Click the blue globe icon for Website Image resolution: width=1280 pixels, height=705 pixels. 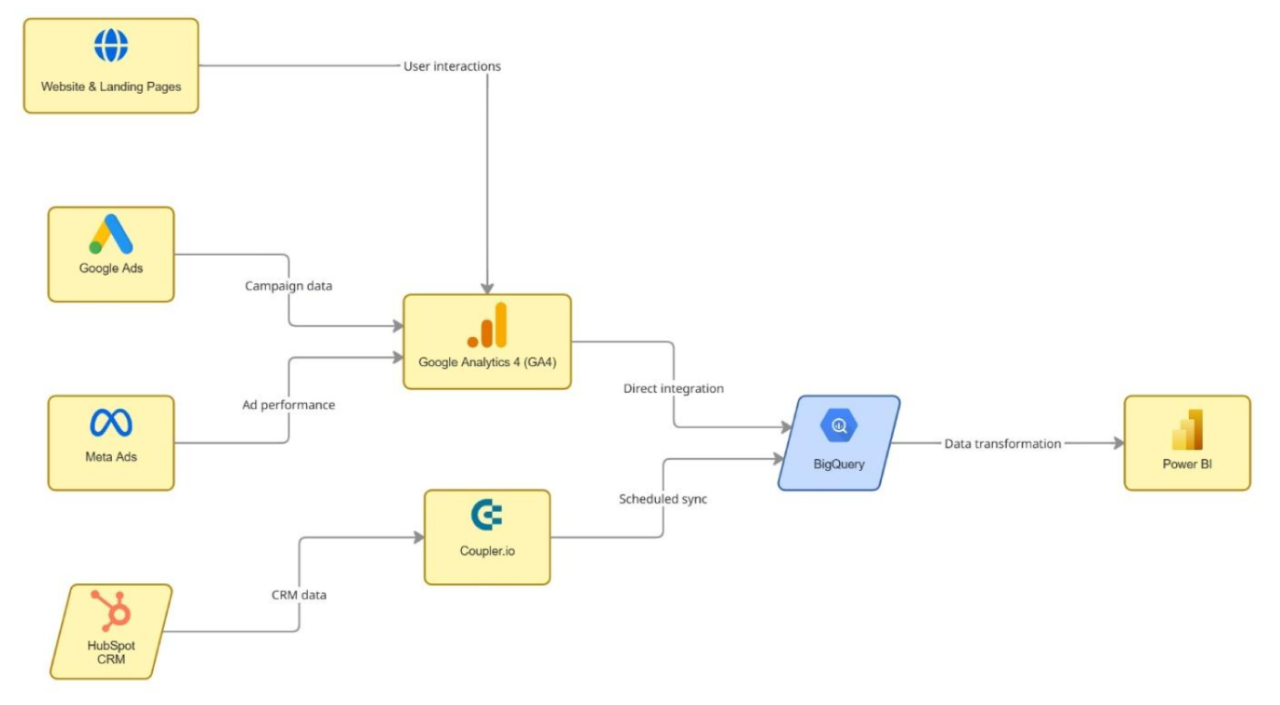coord(111,46)
